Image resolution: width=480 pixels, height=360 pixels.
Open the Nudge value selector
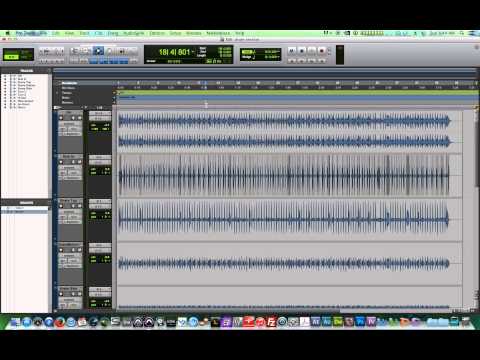point(271,57)
